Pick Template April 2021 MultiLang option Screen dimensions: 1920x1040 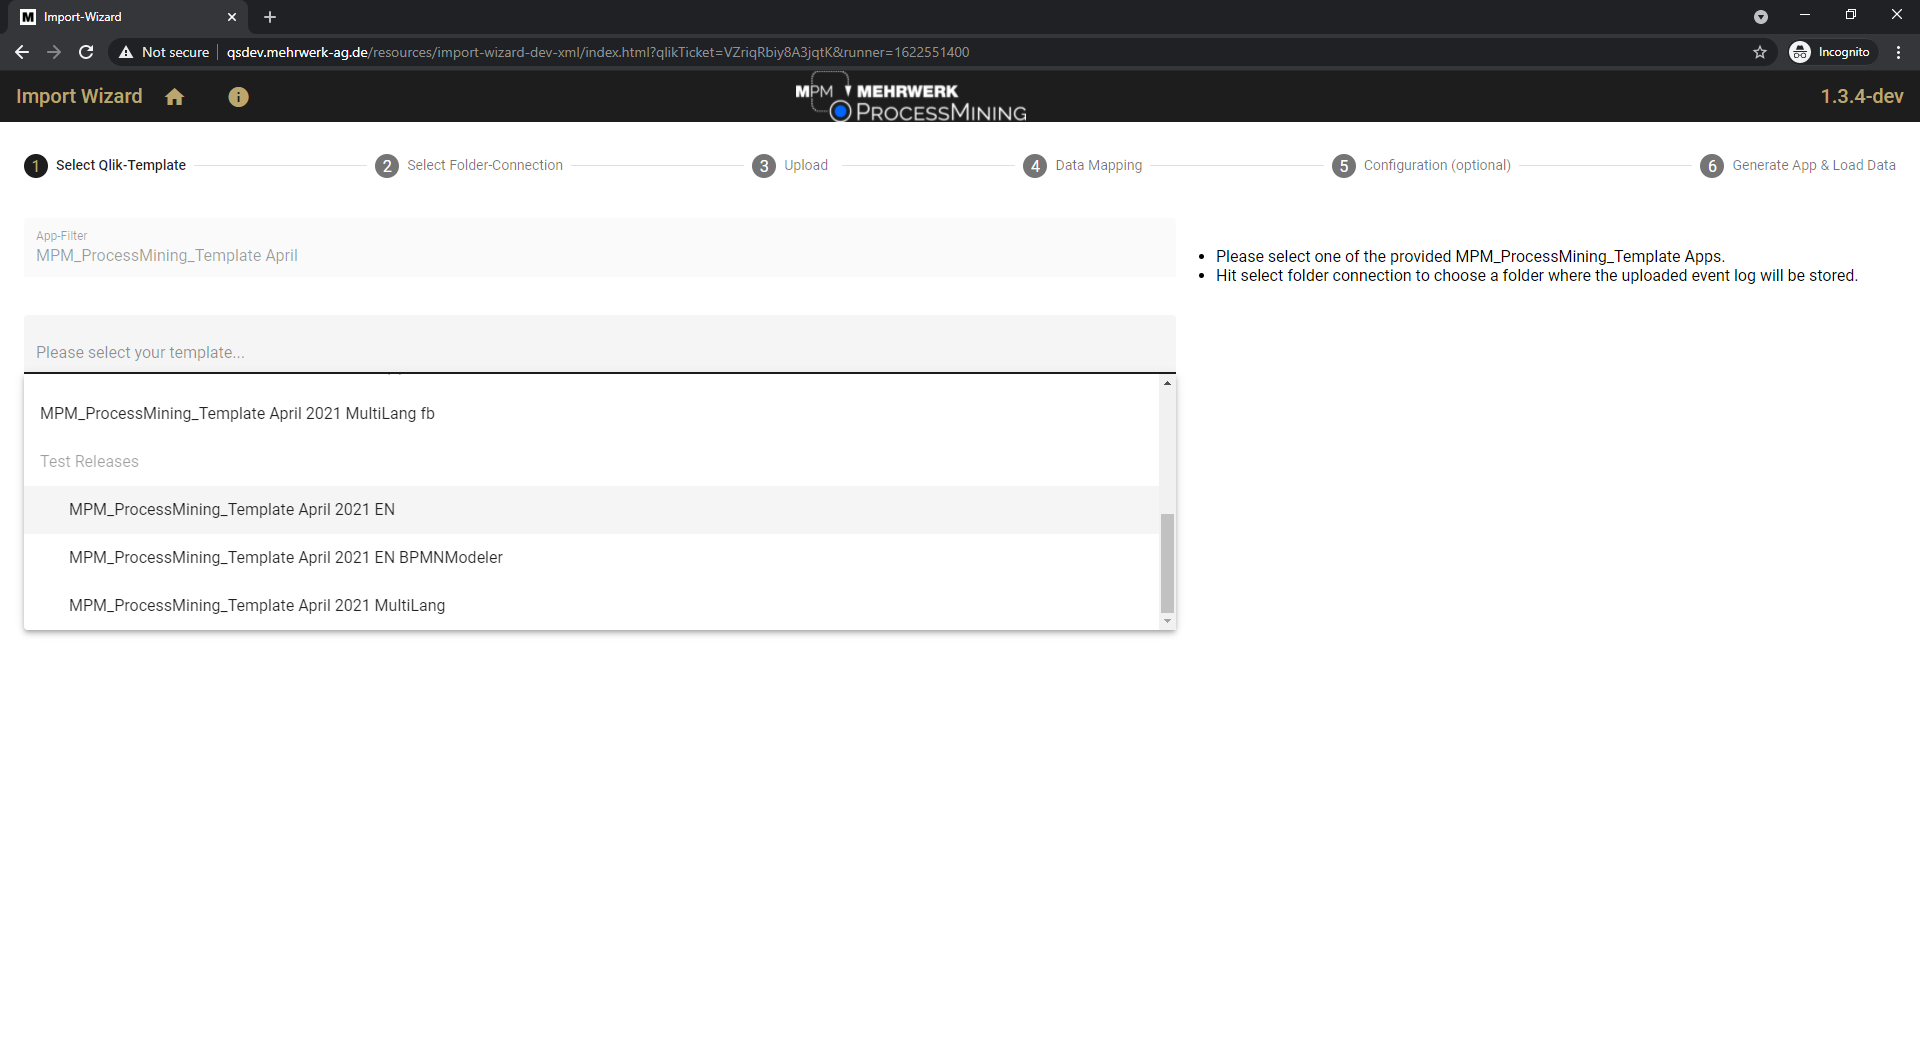coord(591,605)
